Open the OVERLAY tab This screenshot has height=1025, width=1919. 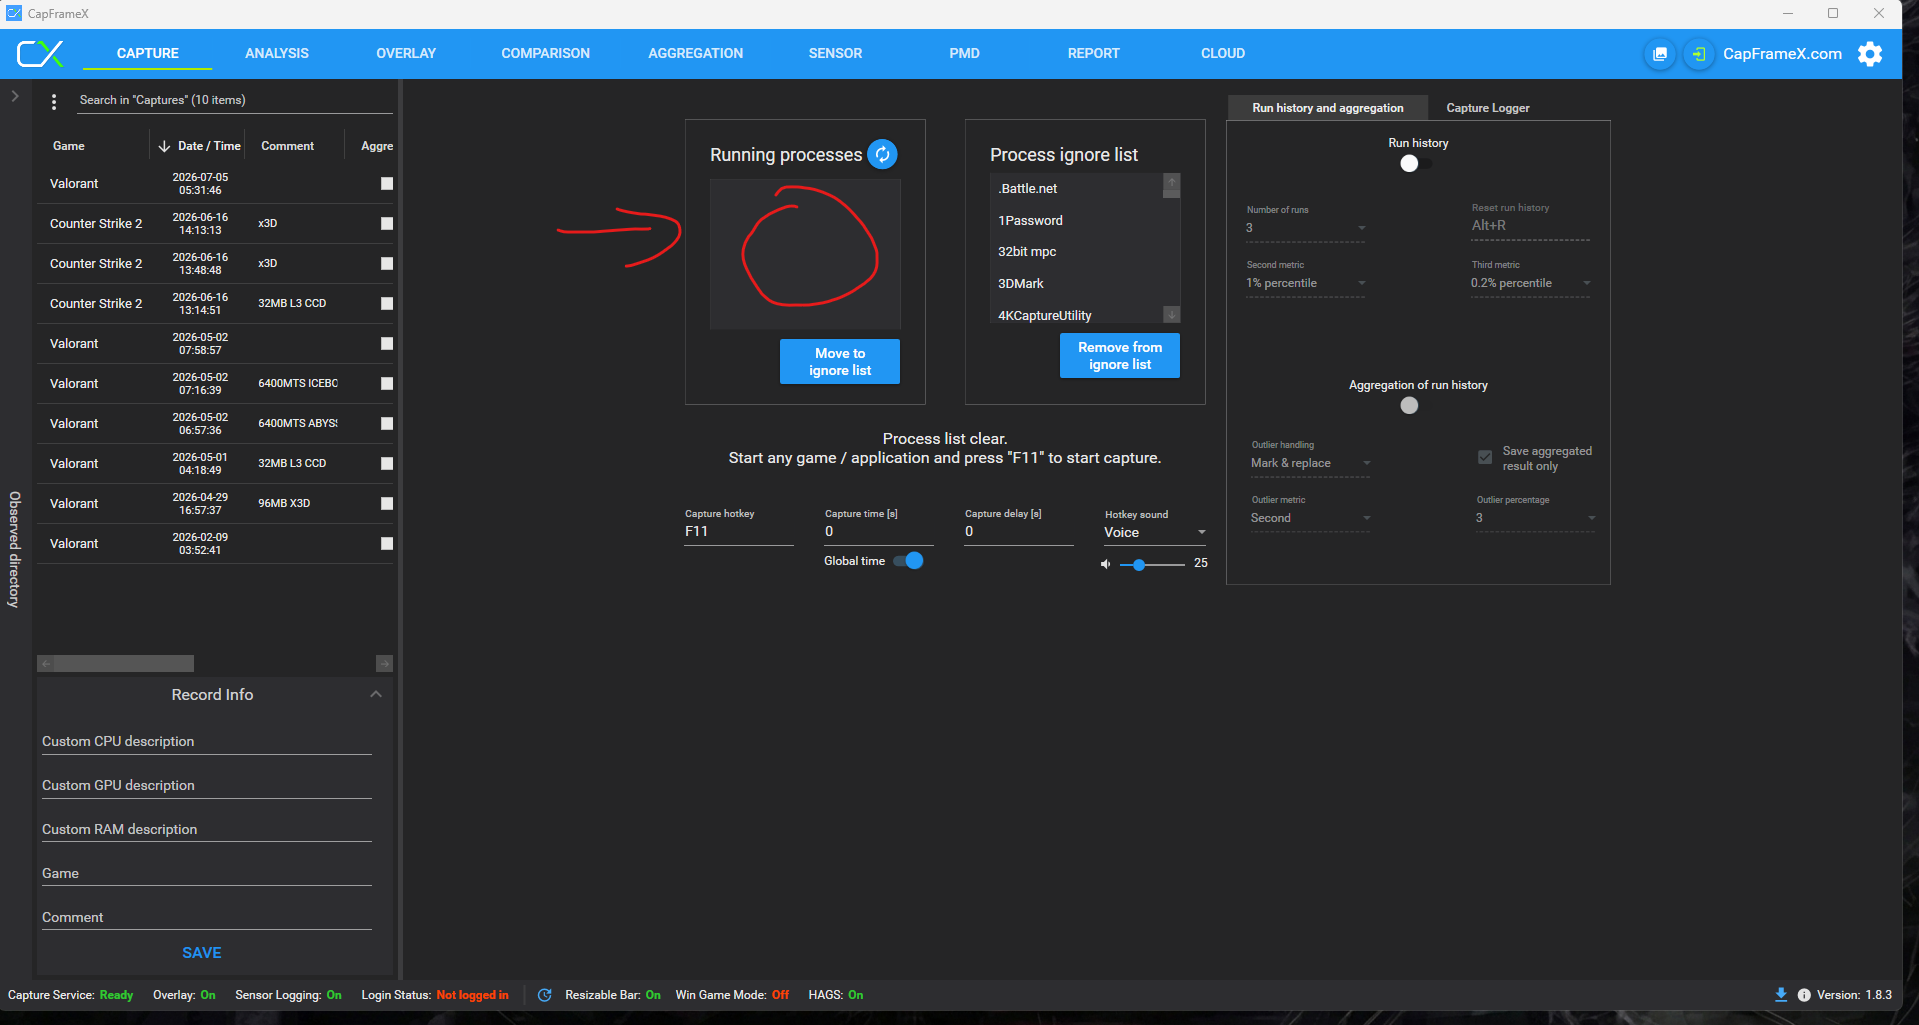click(x=406, y=54)
